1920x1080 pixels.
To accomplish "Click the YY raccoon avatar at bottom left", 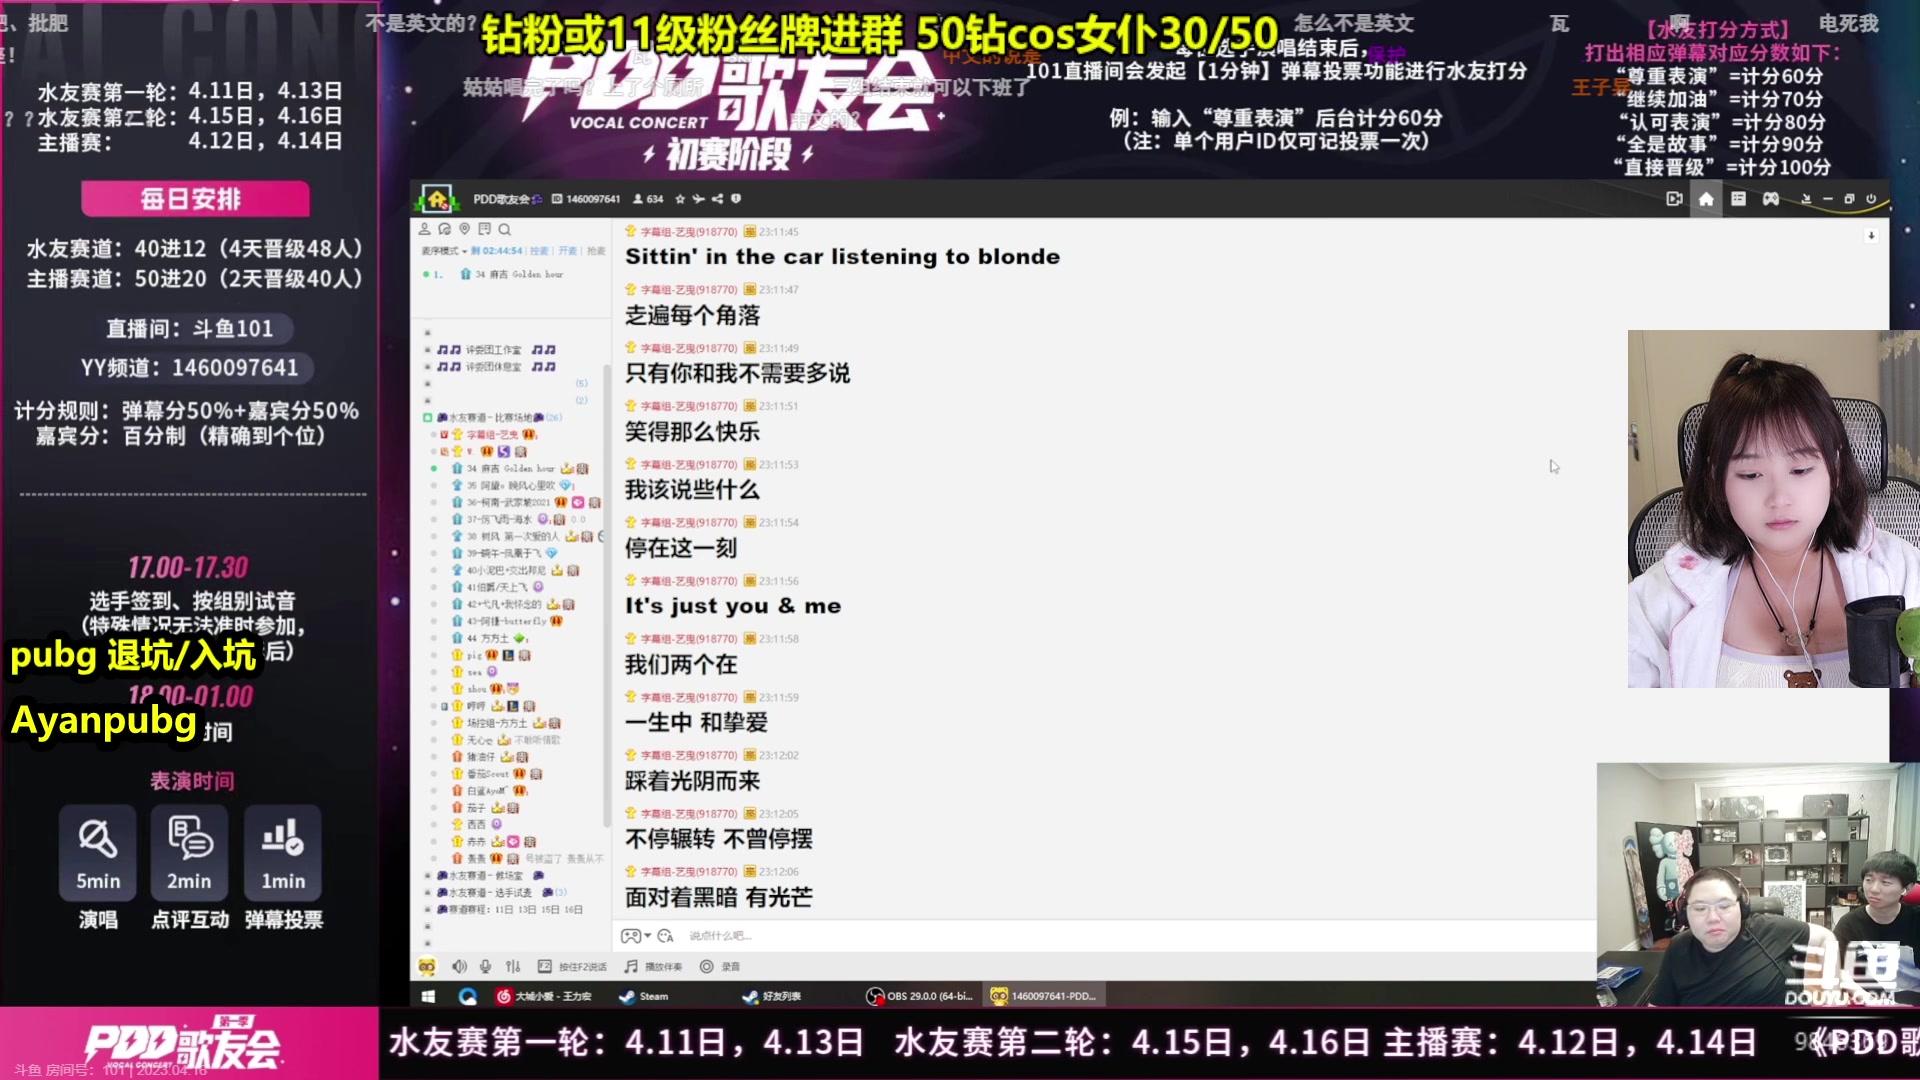I will click(x=427, y=966).
